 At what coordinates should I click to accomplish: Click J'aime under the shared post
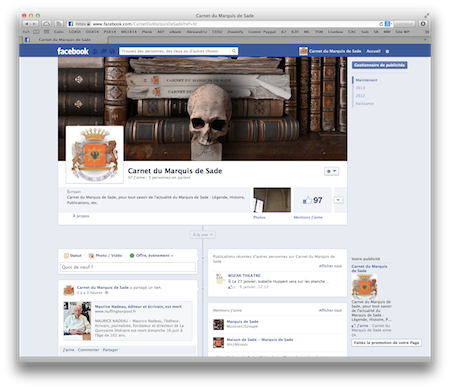(69, 350)
